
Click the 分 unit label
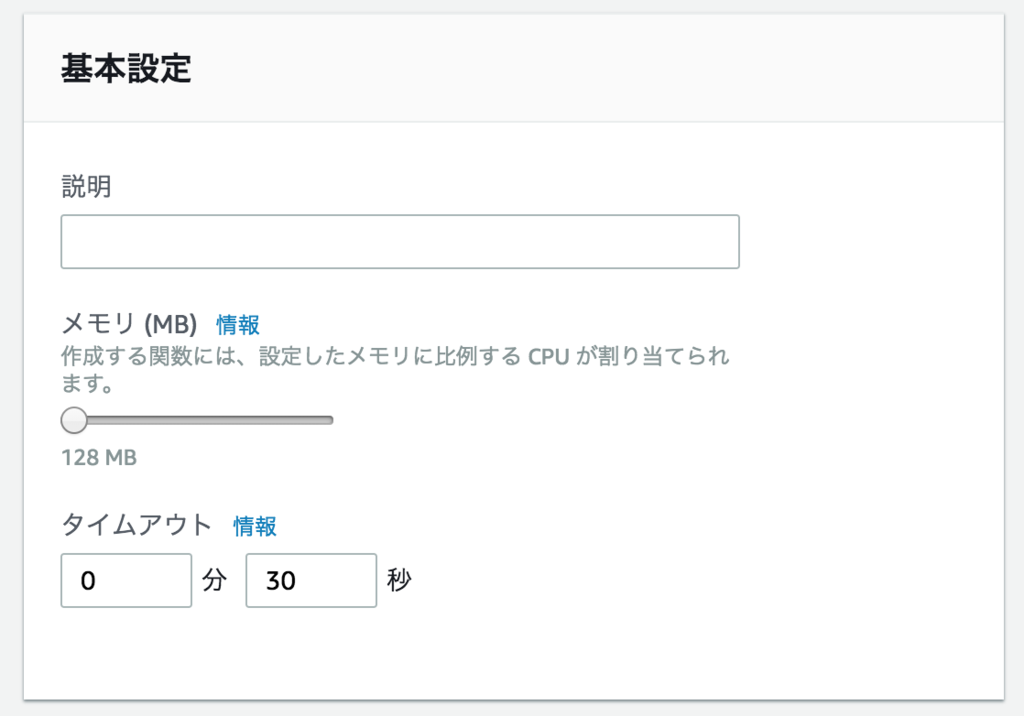[x=213, y=580]
